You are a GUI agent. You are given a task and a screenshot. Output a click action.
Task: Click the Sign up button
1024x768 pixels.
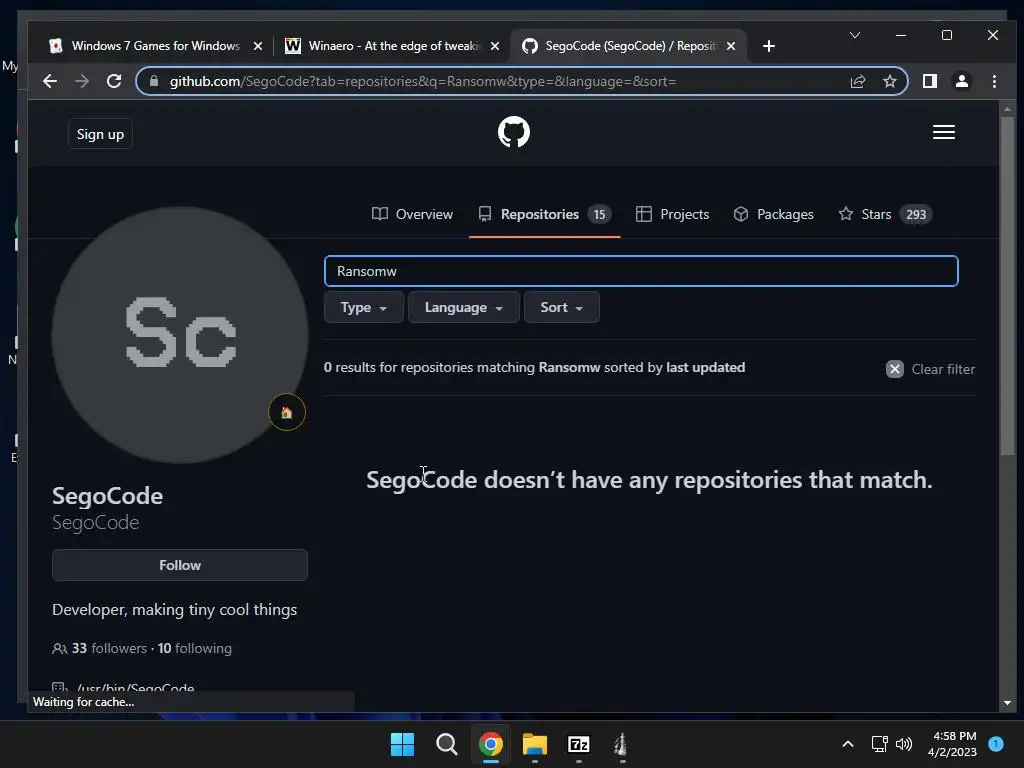point(100,134)
